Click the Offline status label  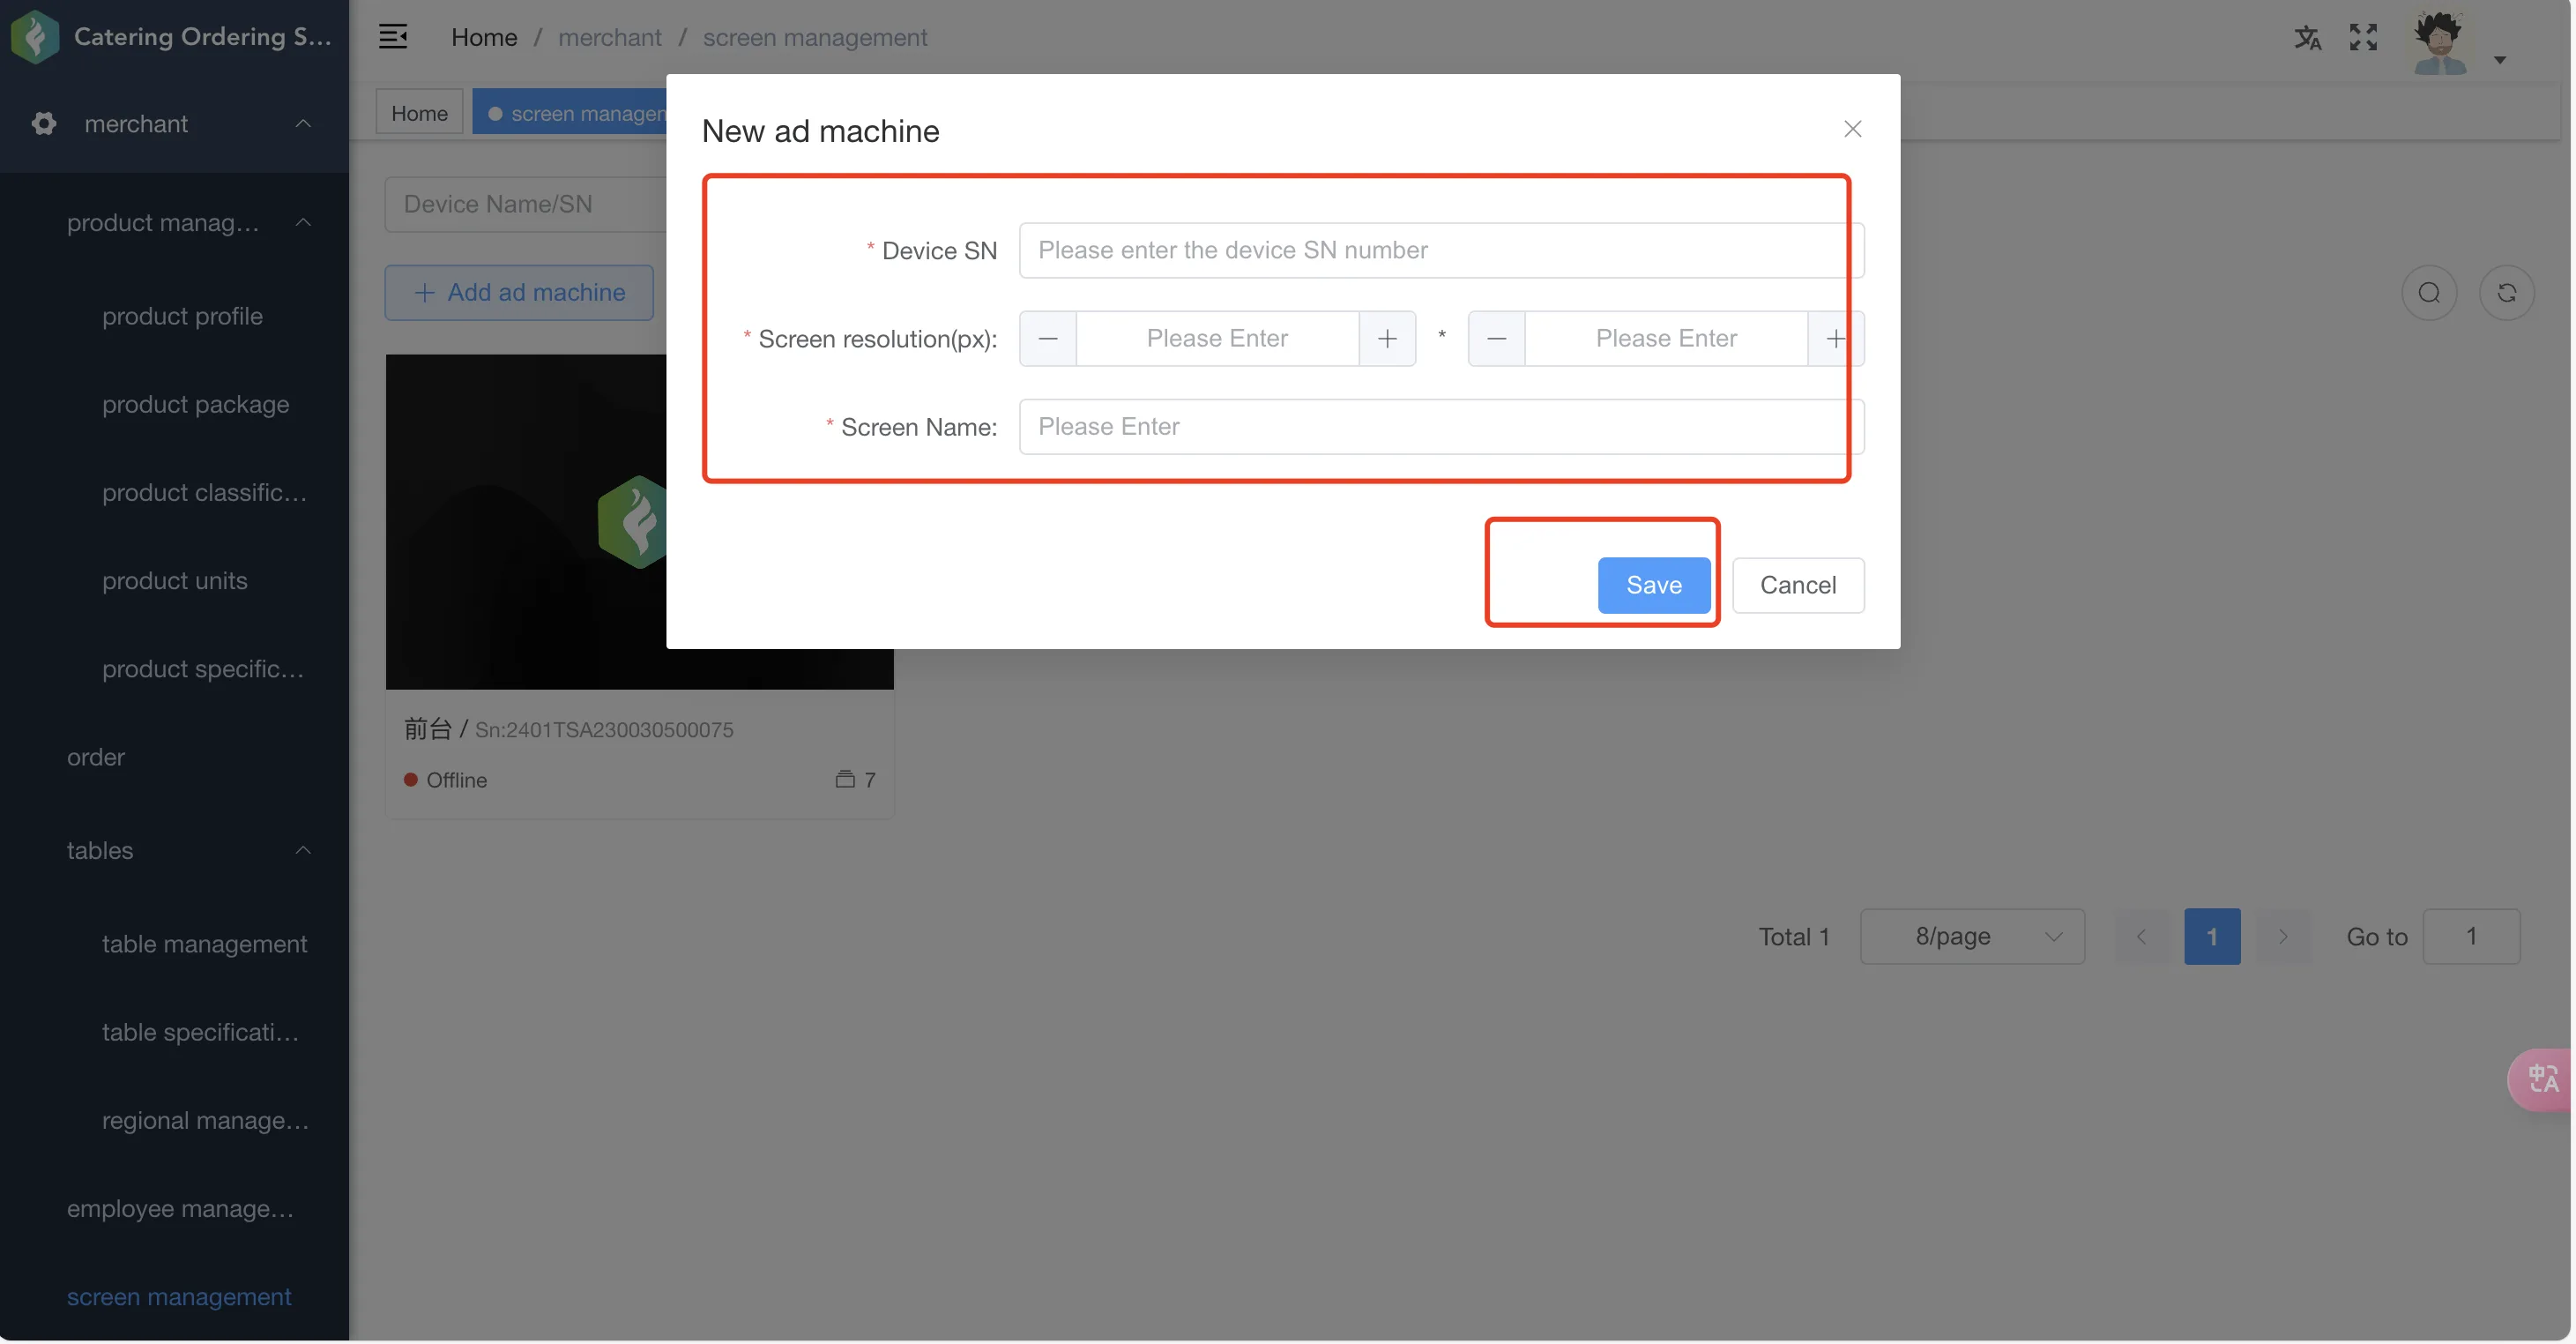(x=457, y=780)
